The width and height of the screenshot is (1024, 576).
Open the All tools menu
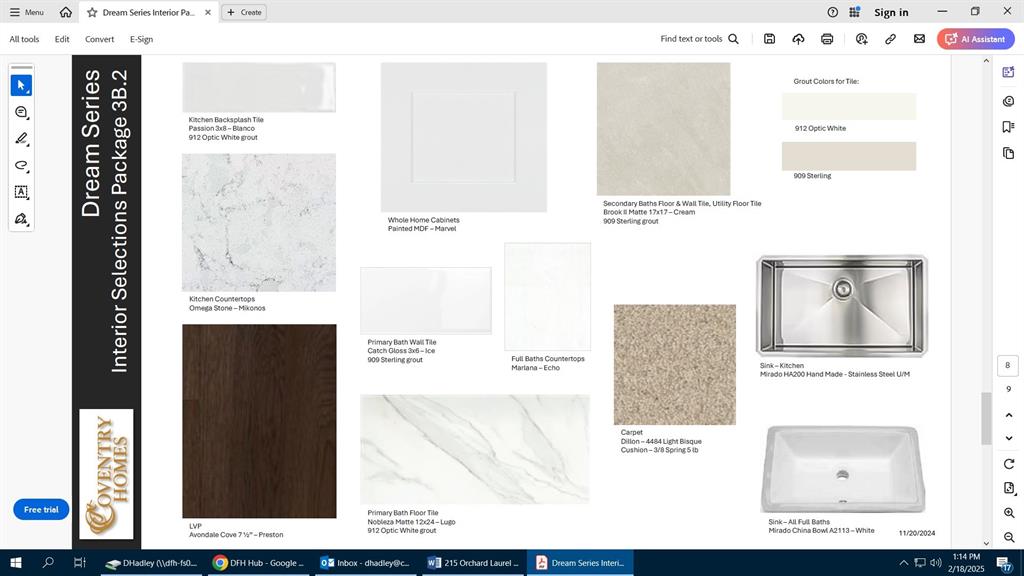24,39
